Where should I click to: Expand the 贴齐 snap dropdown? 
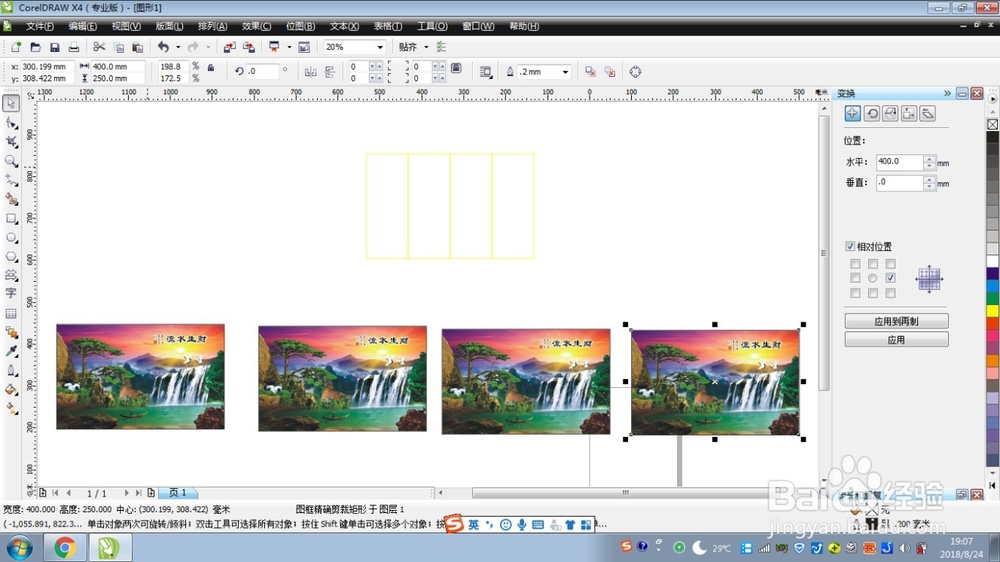coord(426,47)
